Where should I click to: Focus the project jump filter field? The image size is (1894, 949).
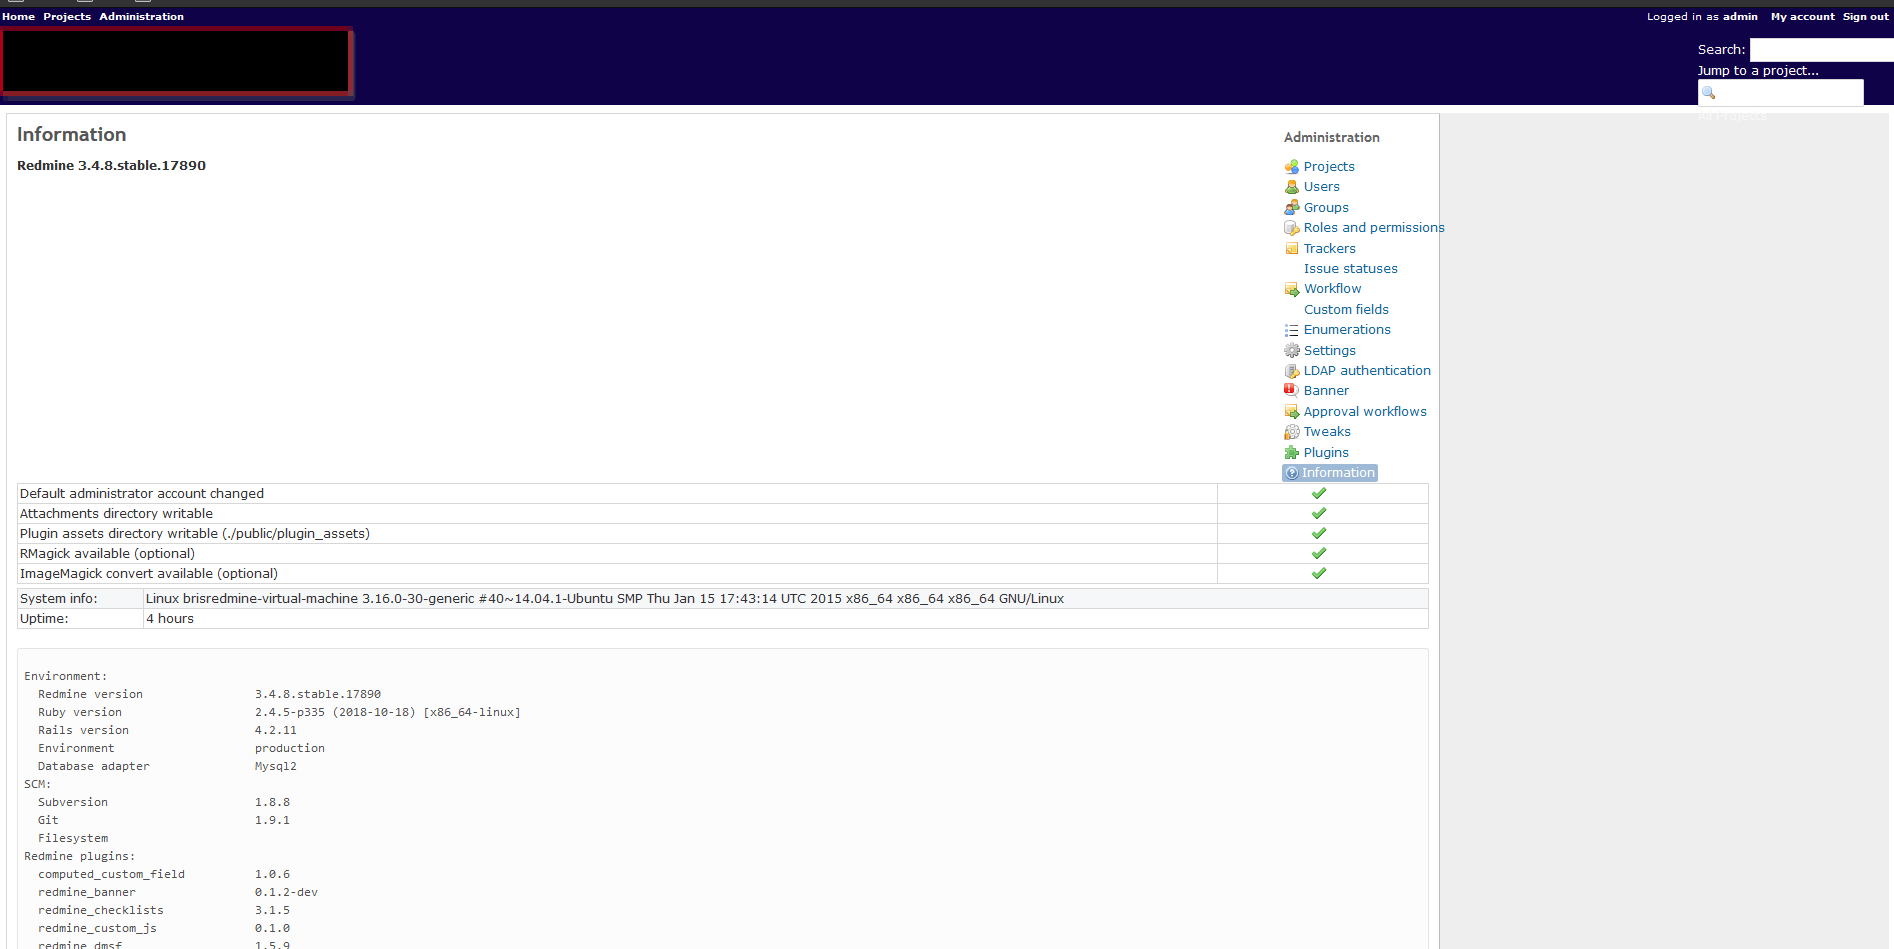click(x=1781, y=93)
